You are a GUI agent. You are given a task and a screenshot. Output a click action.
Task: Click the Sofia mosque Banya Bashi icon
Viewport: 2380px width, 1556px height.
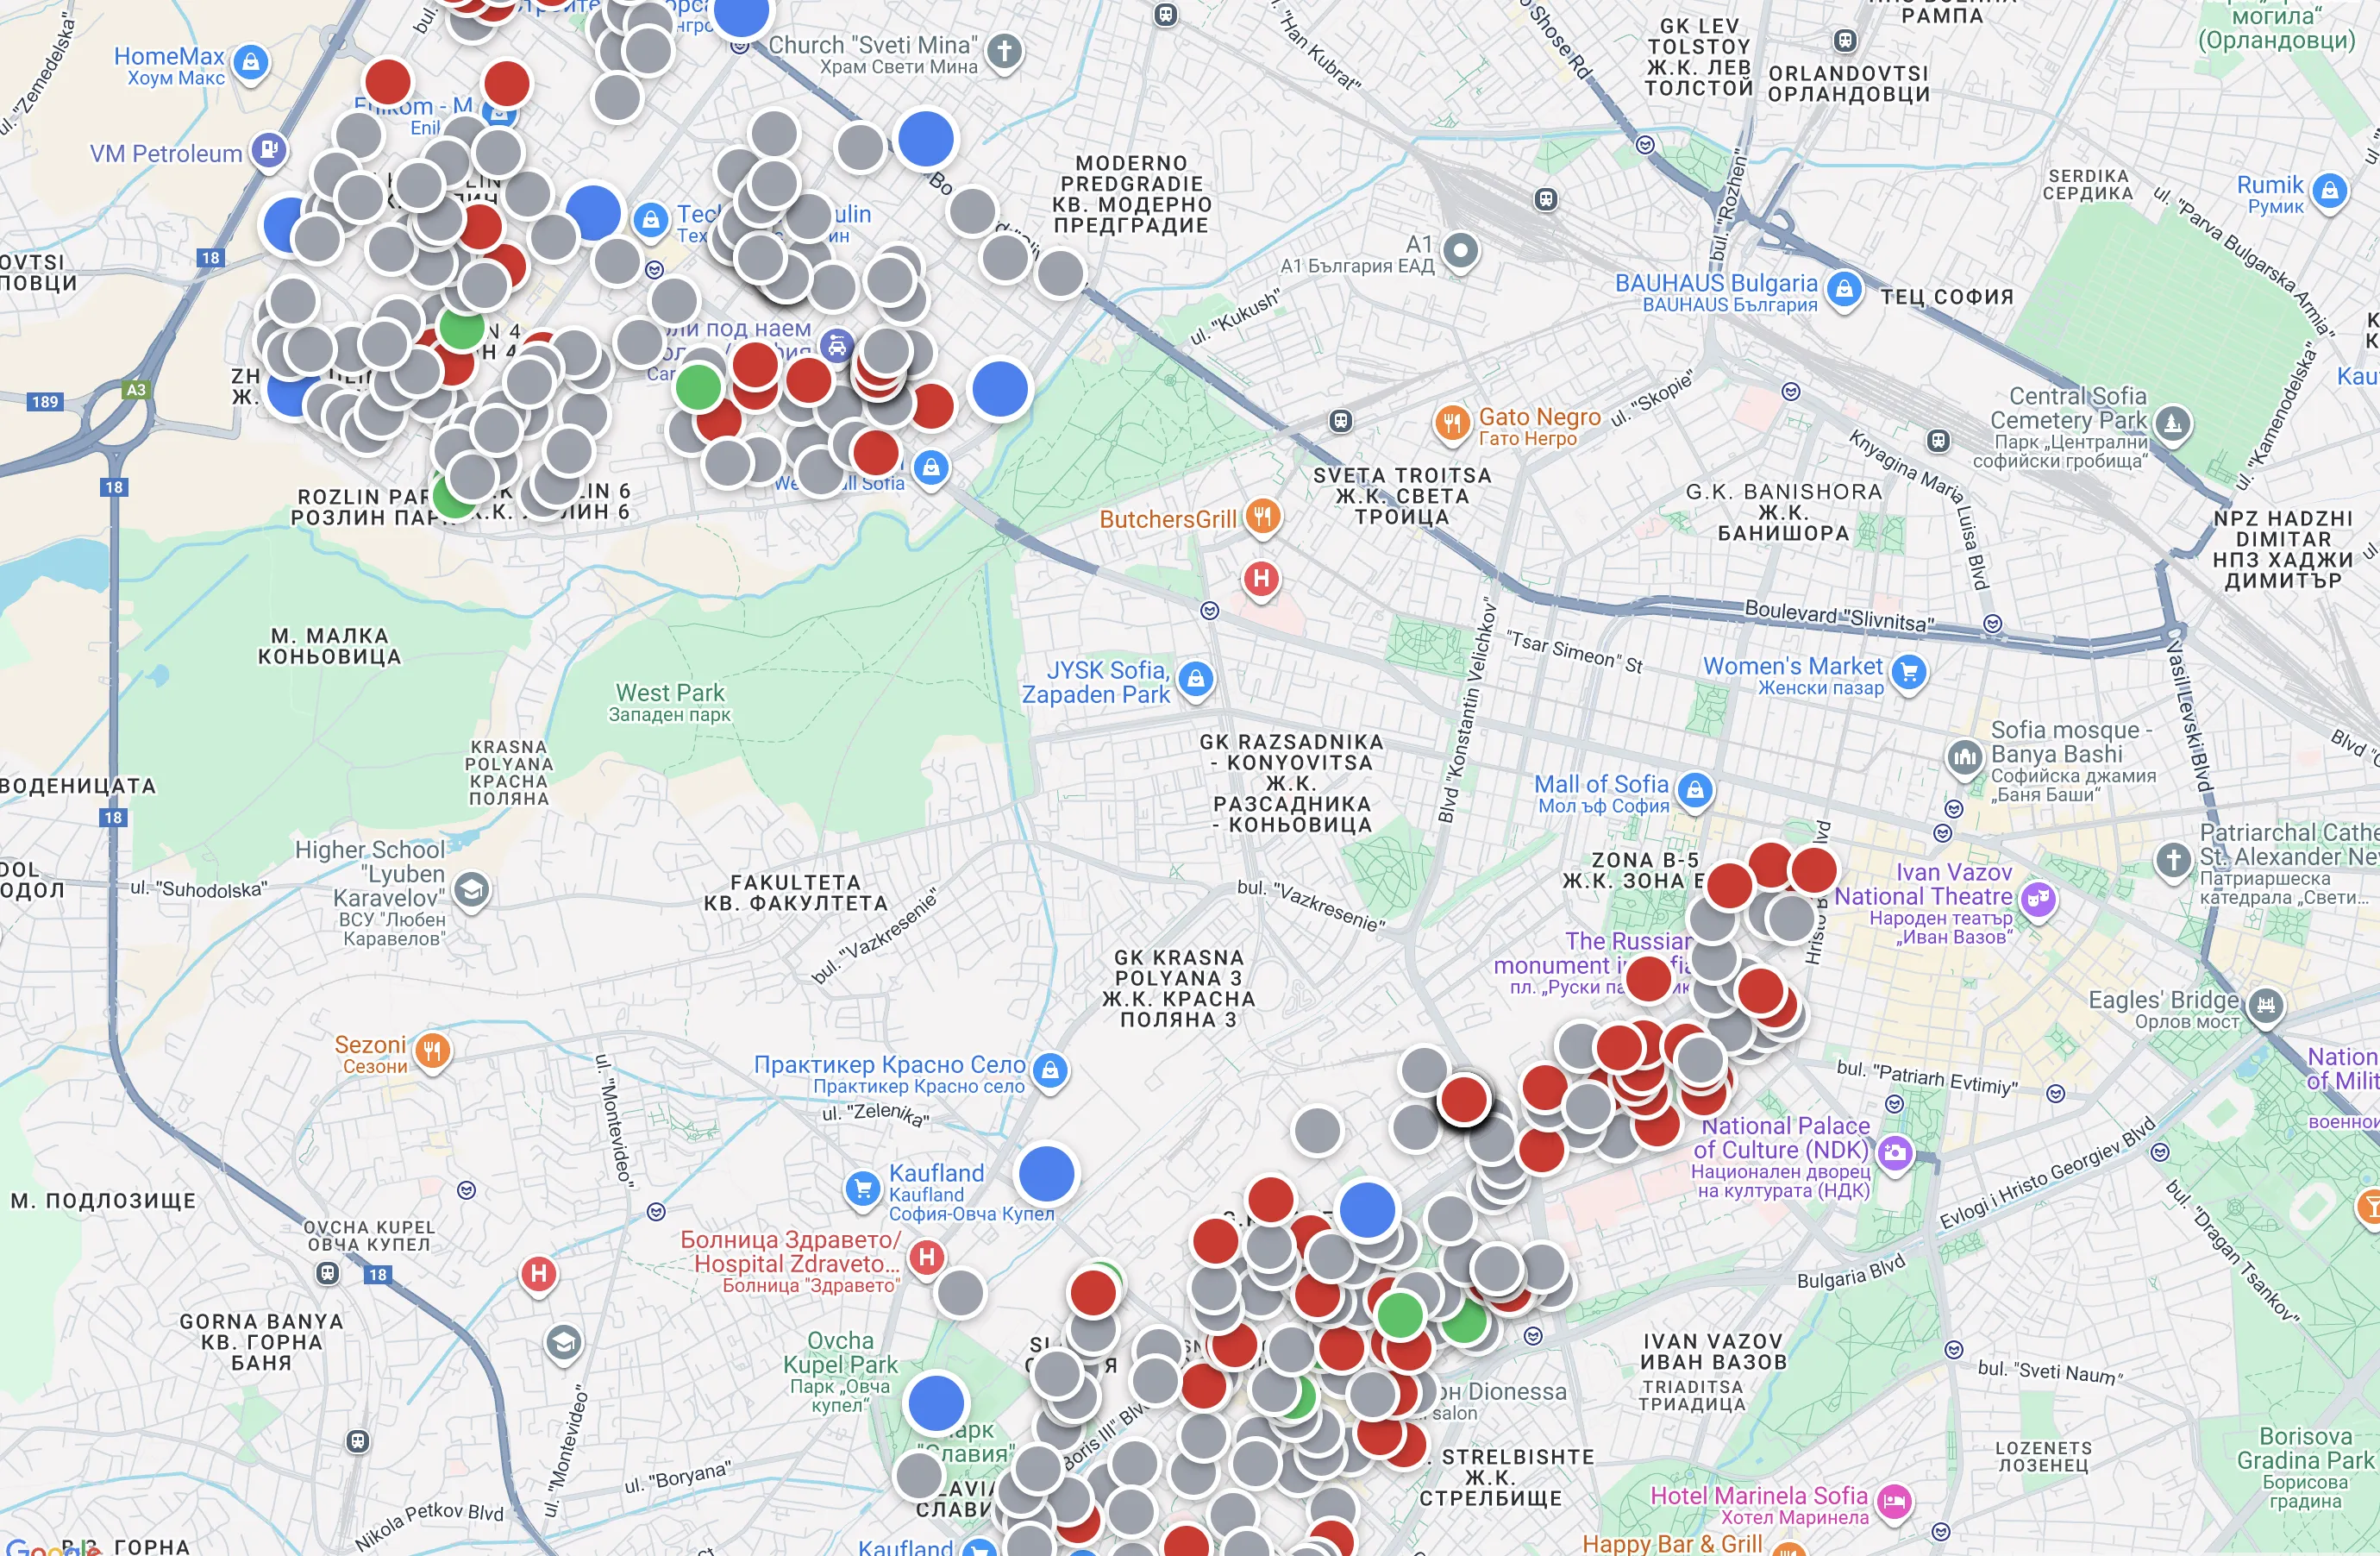[1965, 757]
